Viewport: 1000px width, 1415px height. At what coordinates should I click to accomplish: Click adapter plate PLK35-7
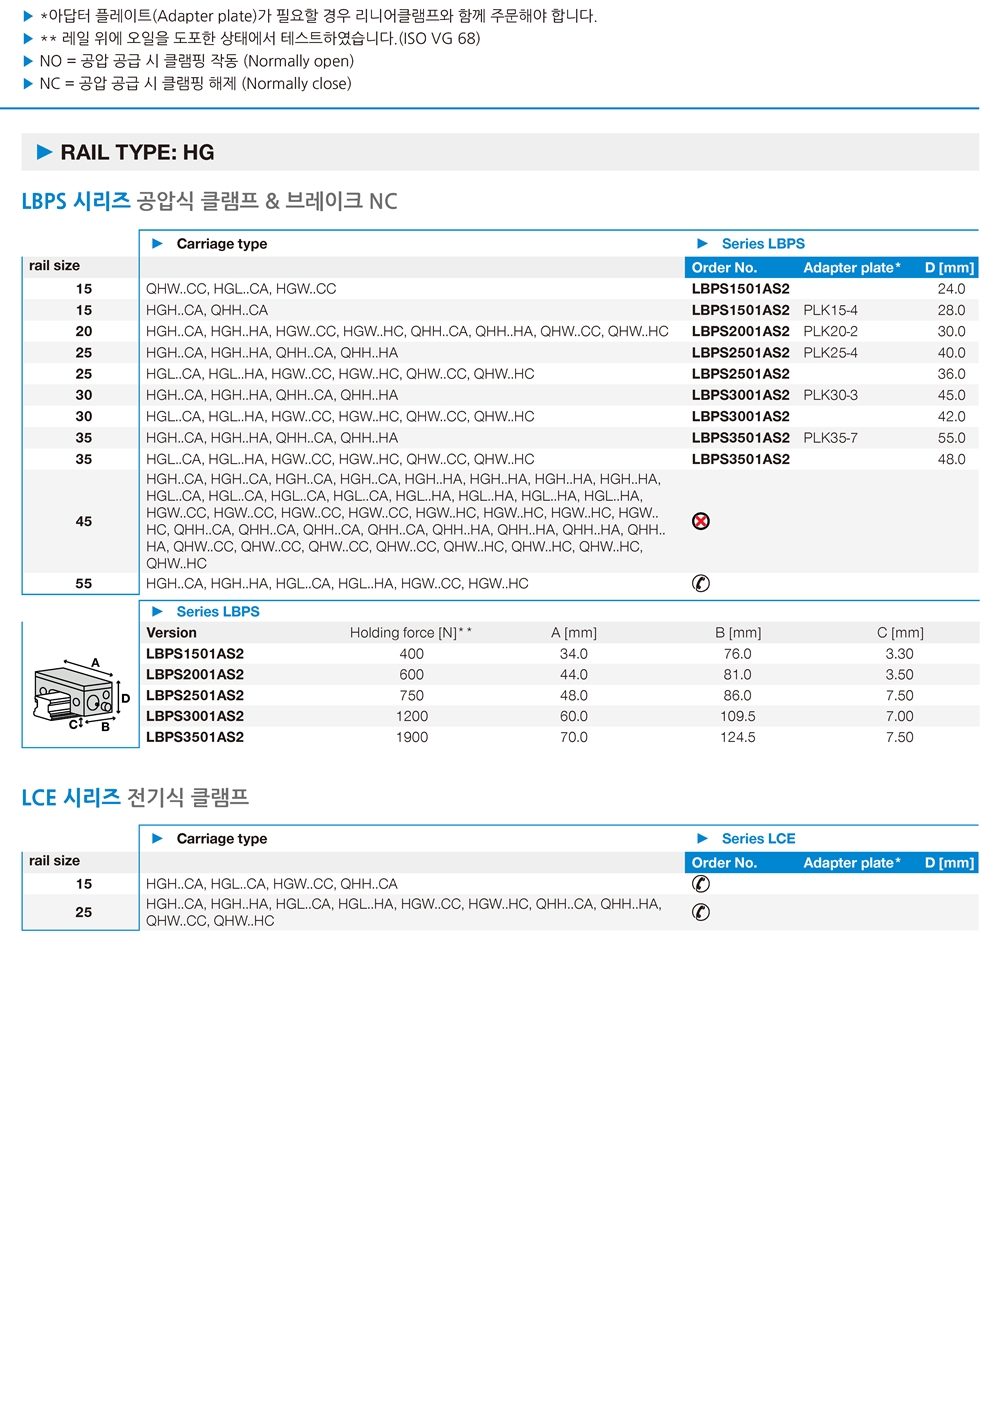[830, 438]
